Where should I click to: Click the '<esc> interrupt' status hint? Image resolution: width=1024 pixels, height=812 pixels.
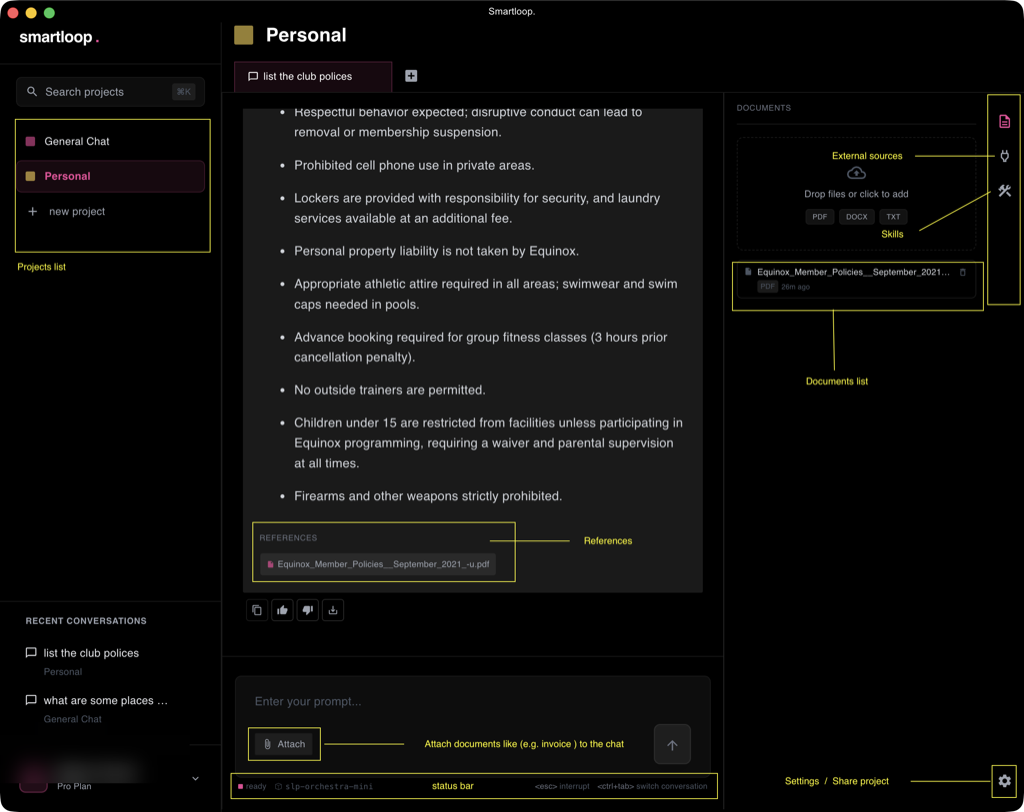562,787
